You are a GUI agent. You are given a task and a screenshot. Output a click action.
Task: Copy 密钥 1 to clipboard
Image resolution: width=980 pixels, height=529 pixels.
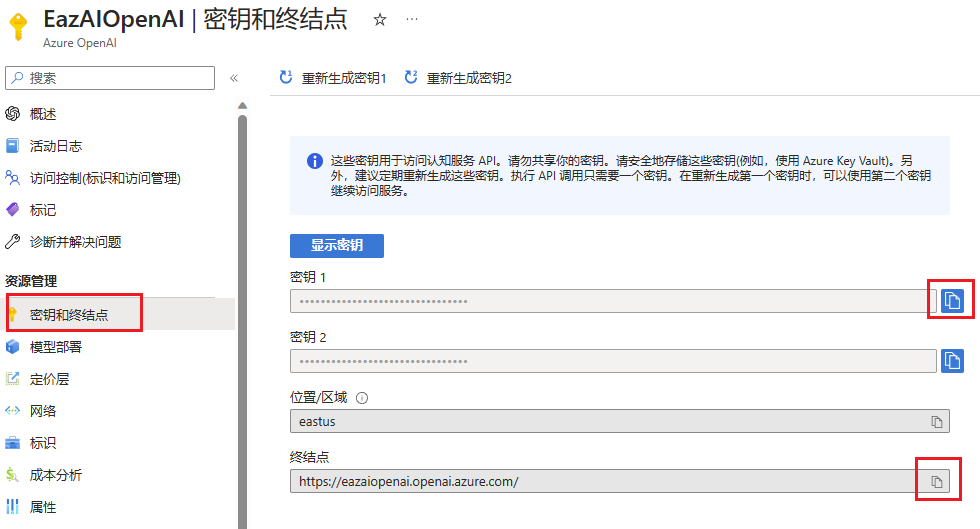(952, 301)
